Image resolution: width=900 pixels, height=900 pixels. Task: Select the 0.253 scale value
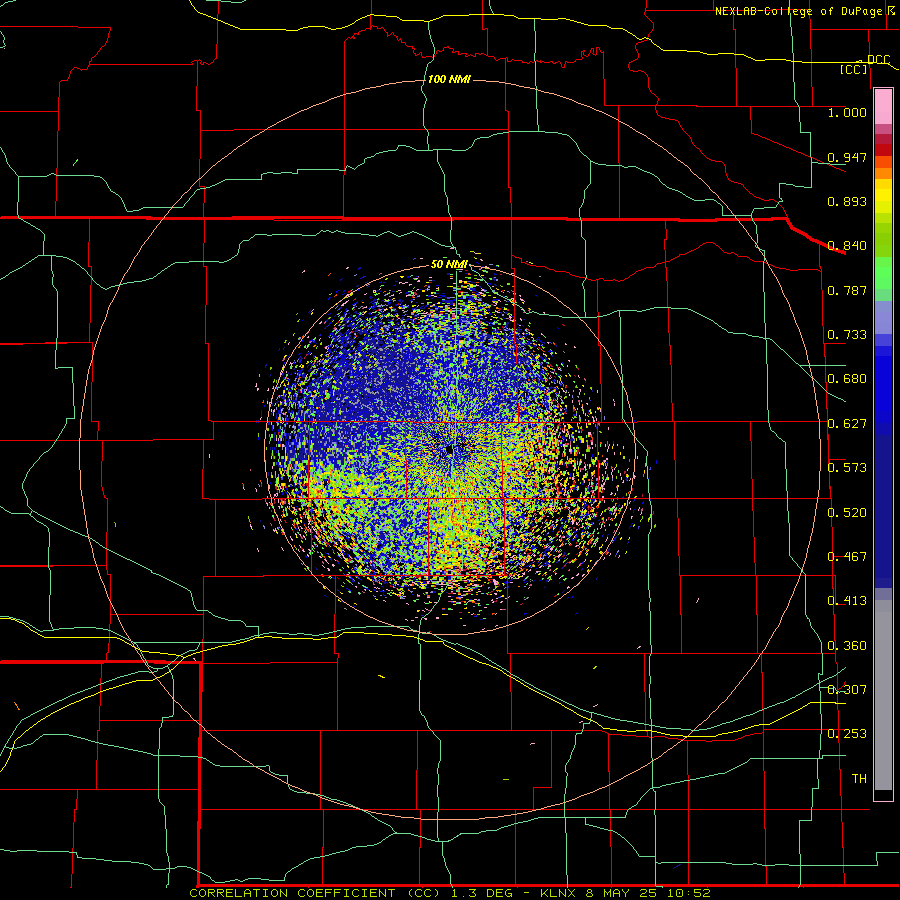(847, 734)
